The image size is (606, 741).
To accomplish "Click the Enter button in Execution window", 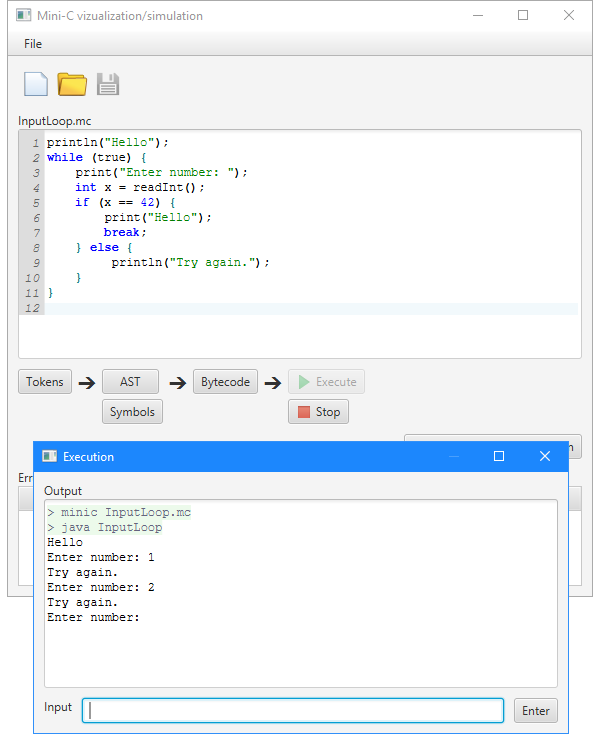I will 536,710.
